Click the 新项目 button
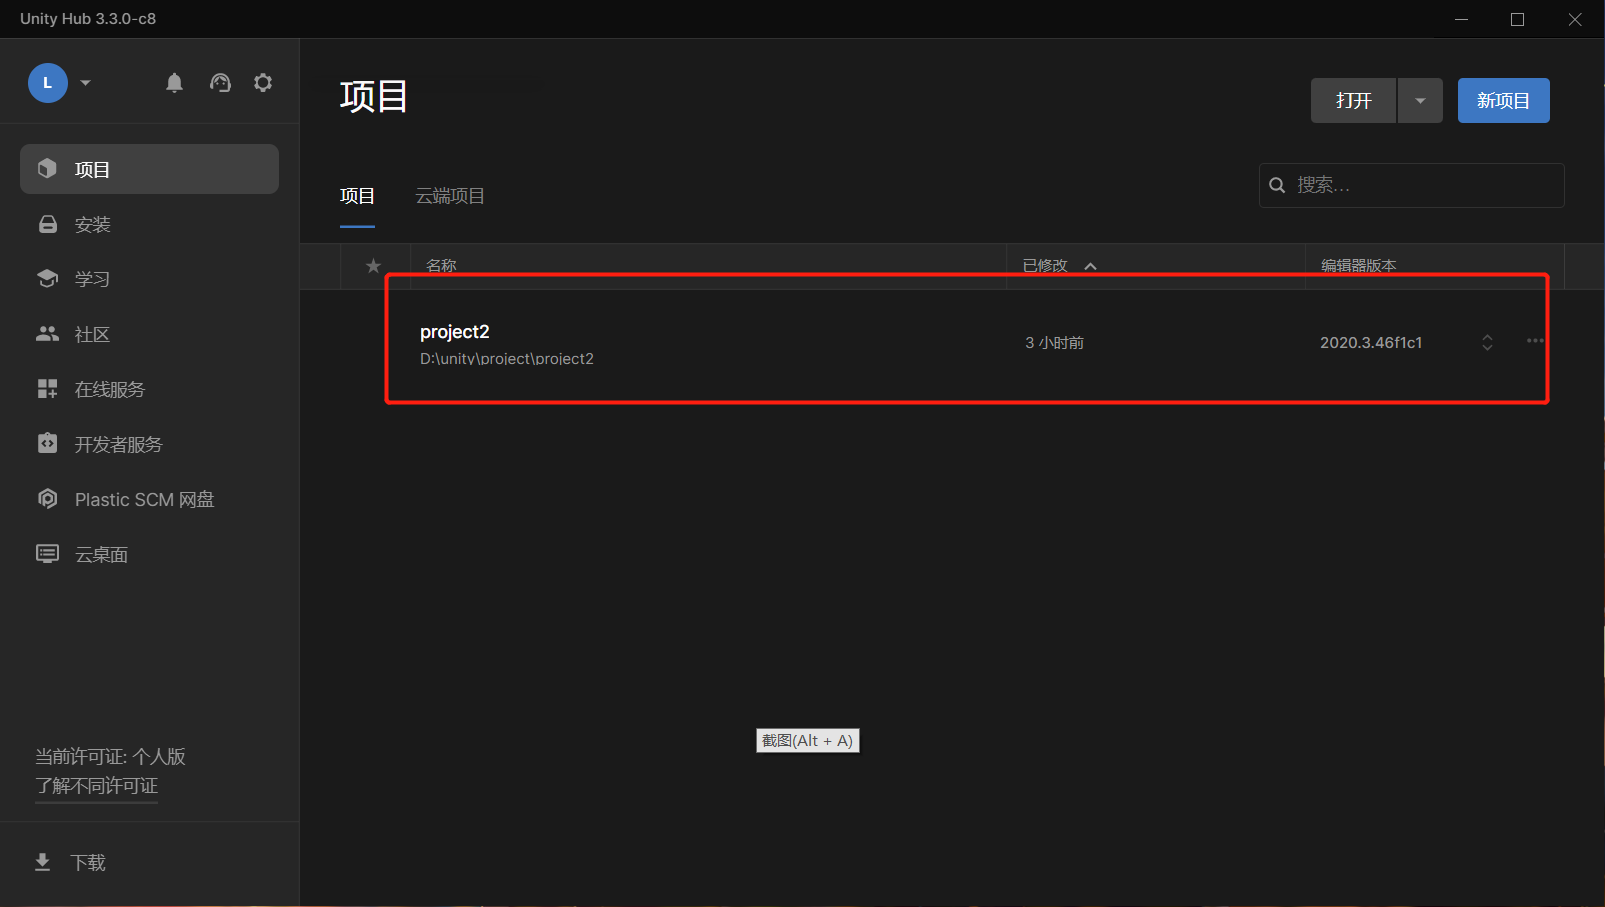 click(x=1503, y=100)
